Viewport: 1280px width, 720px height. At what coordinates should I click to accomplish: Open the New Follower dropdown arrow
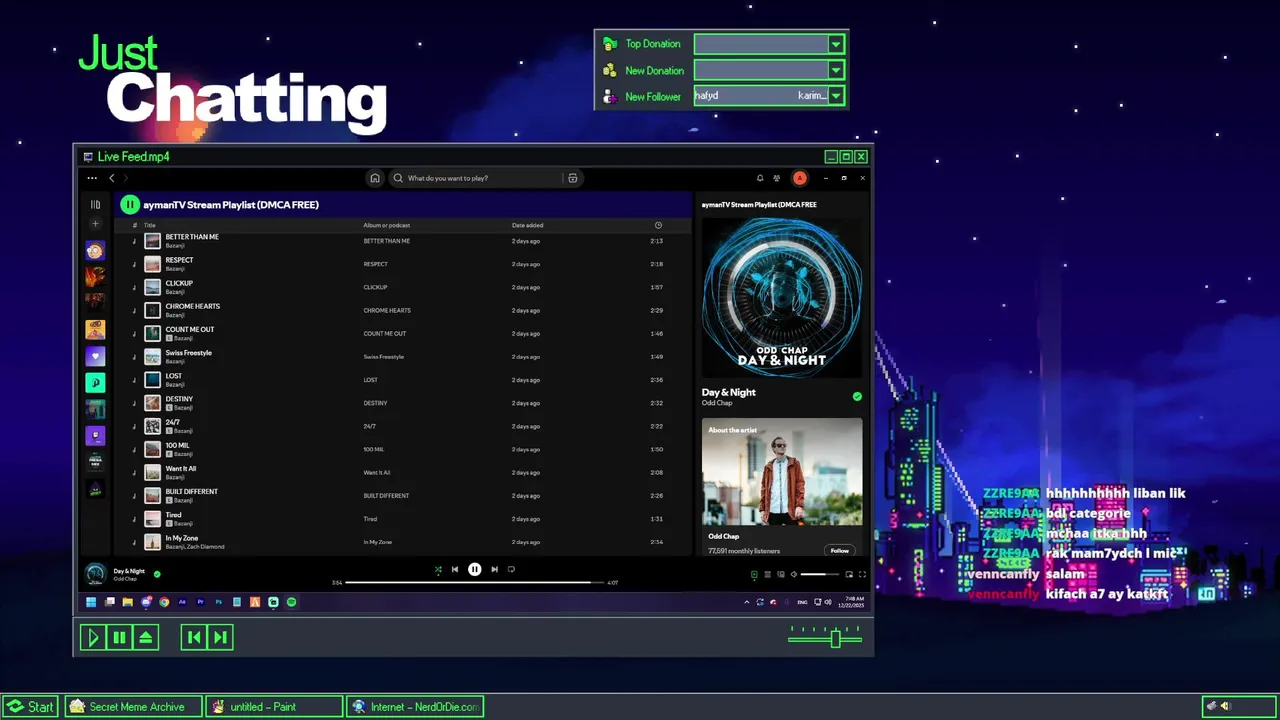[836, 96]
